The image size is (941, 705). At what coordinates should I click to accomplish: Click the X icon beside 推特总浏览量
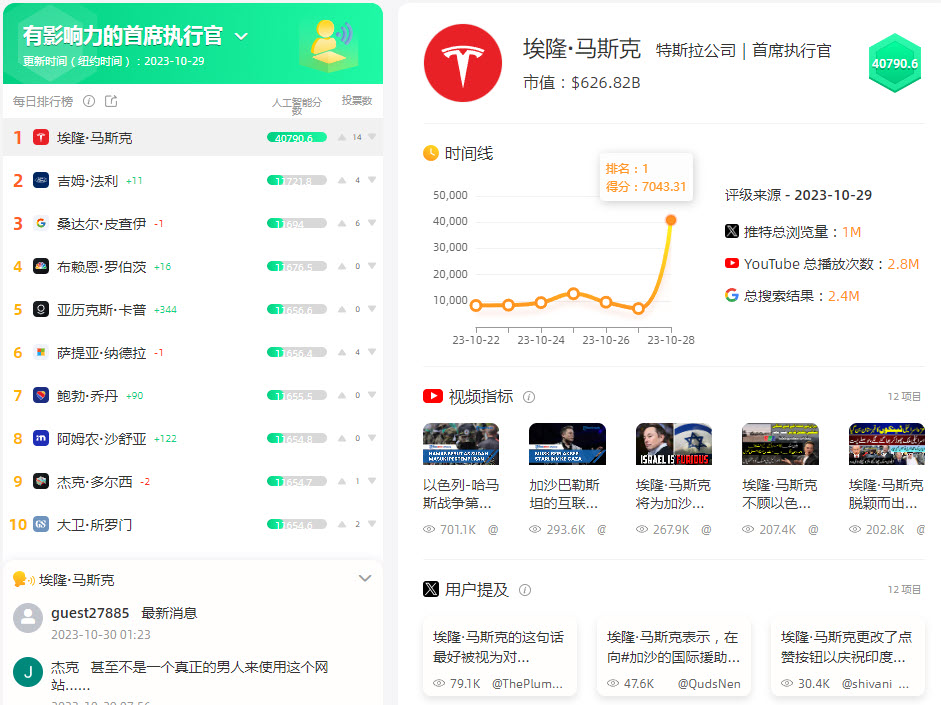[x=732, y=231]
